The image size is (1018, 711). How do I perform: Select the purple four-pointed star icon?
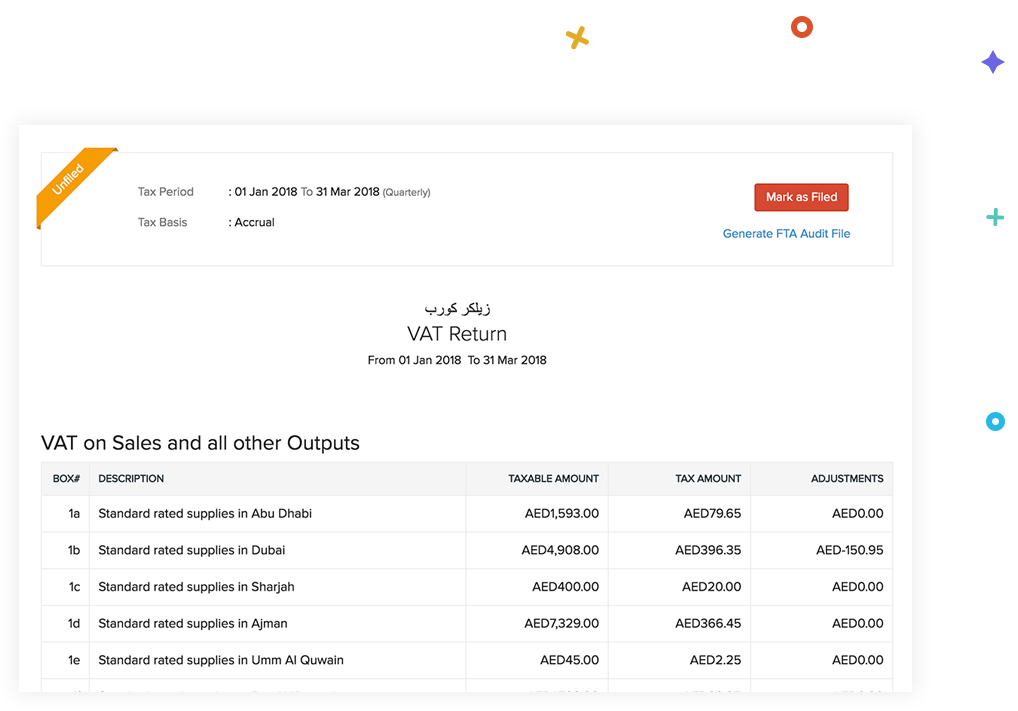993,62
